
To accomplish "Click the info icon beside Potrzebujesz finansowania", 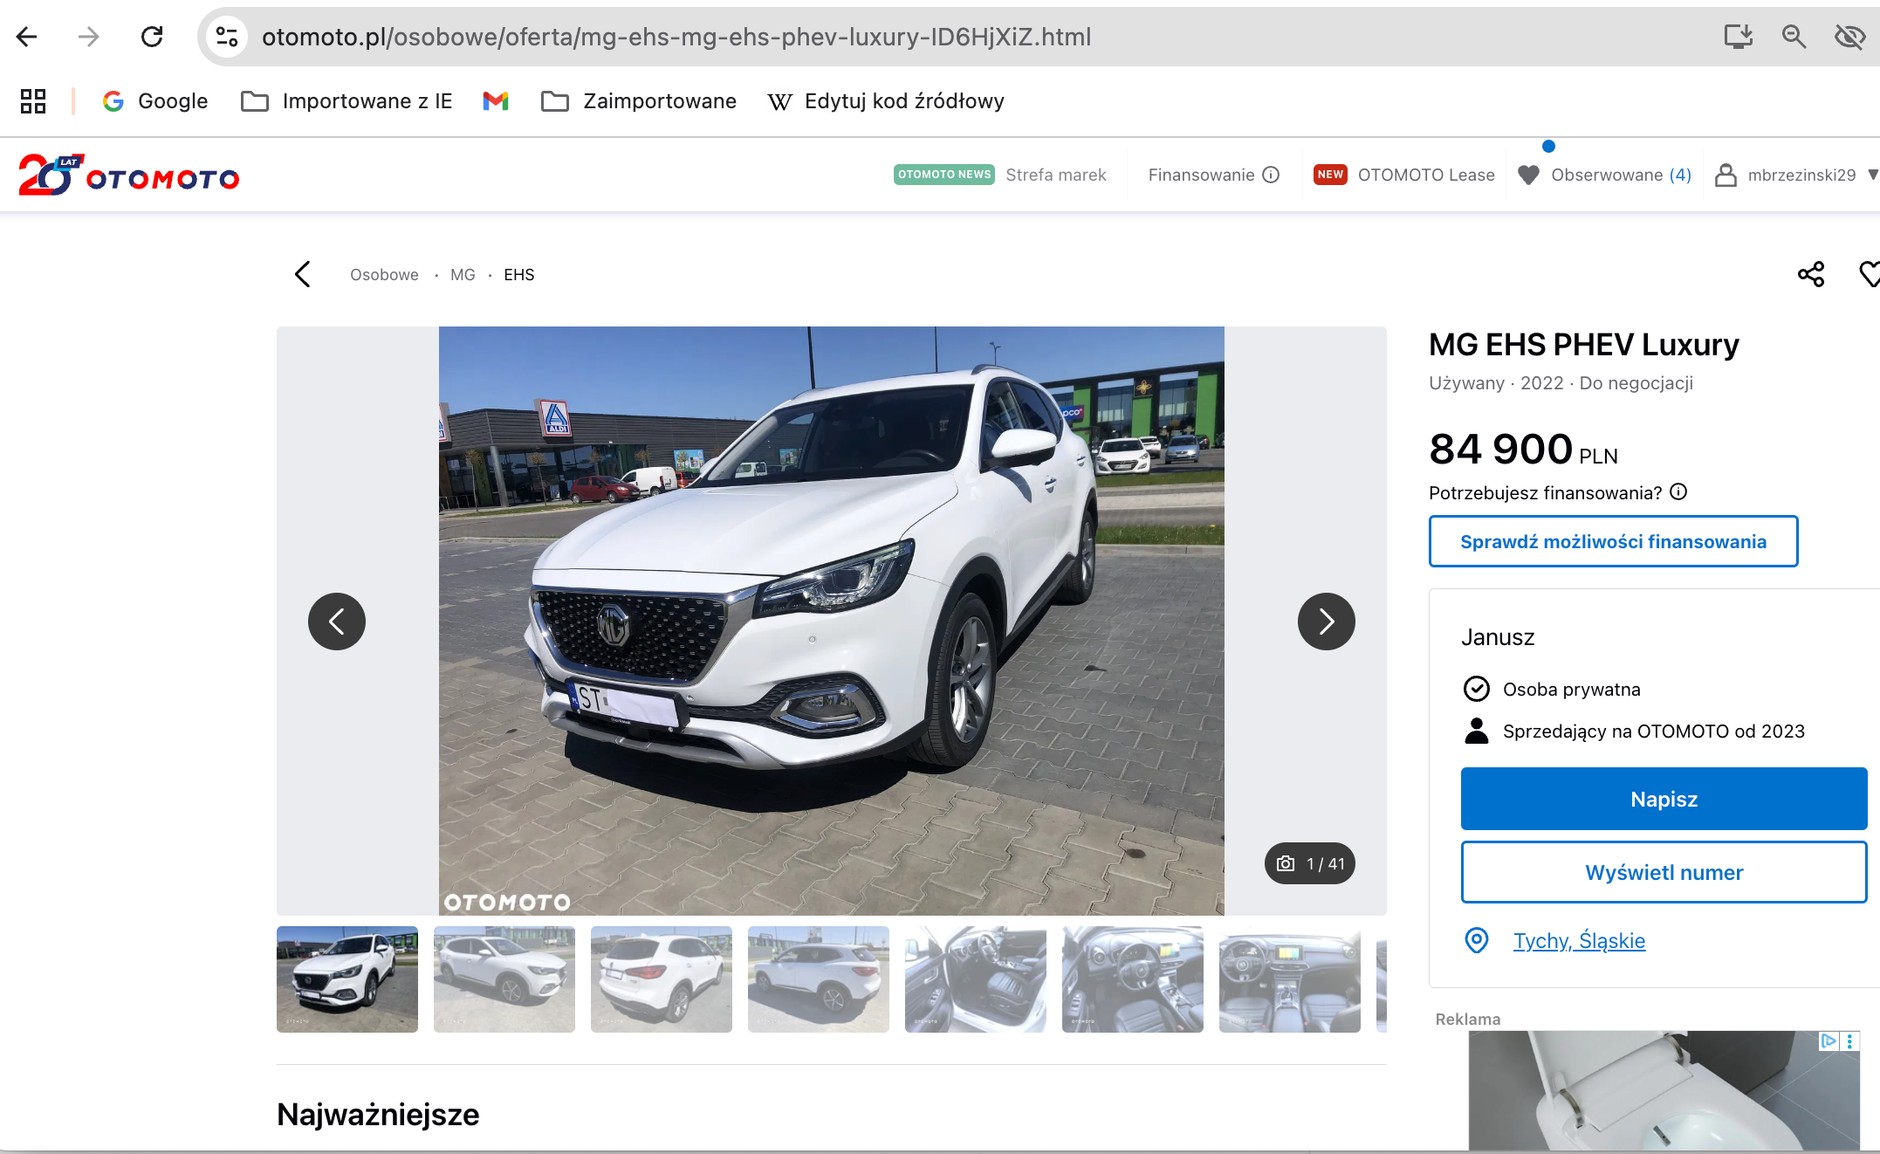I will pyautogui.click(x=1680, y=491).
